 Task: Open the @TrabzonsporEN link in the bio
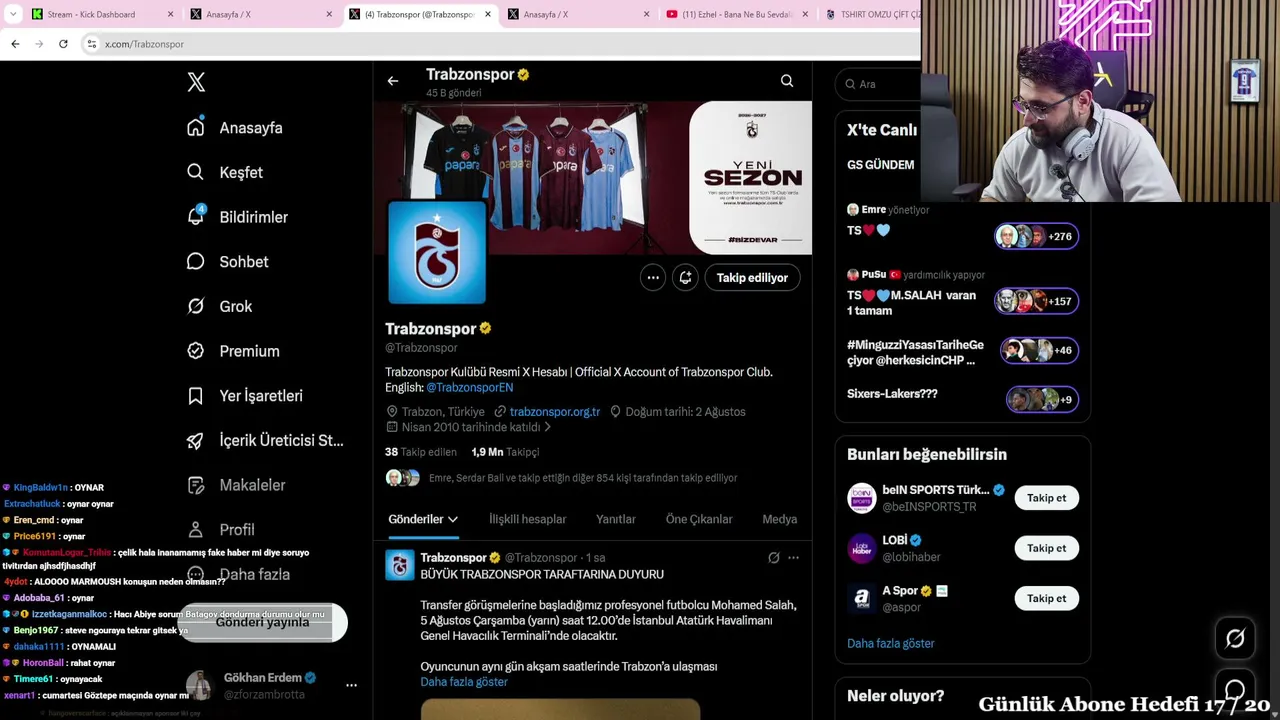pyautogui.click(x=470, y=387)
